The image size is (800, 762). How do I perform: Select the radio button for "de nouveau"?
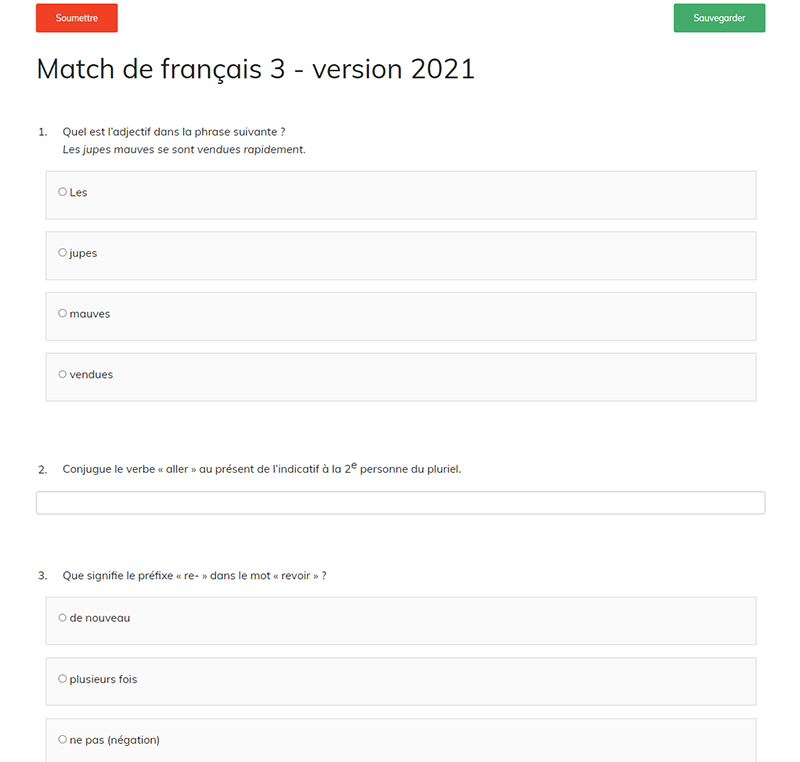click(x=62, y=618)
